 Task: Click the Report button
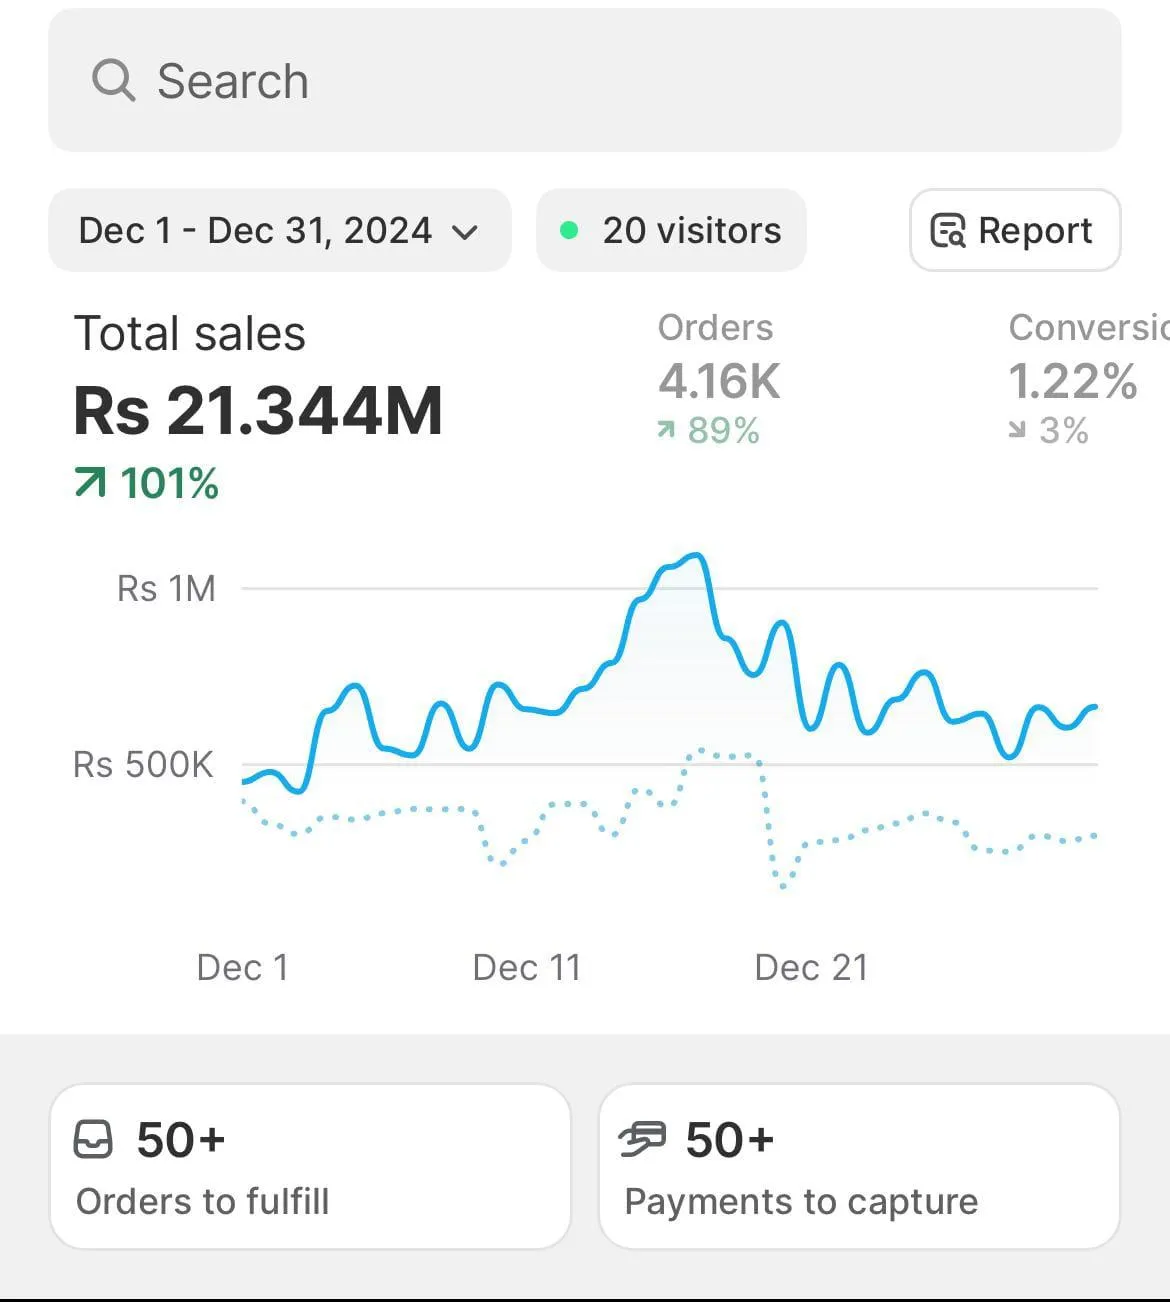(1014, 230)
